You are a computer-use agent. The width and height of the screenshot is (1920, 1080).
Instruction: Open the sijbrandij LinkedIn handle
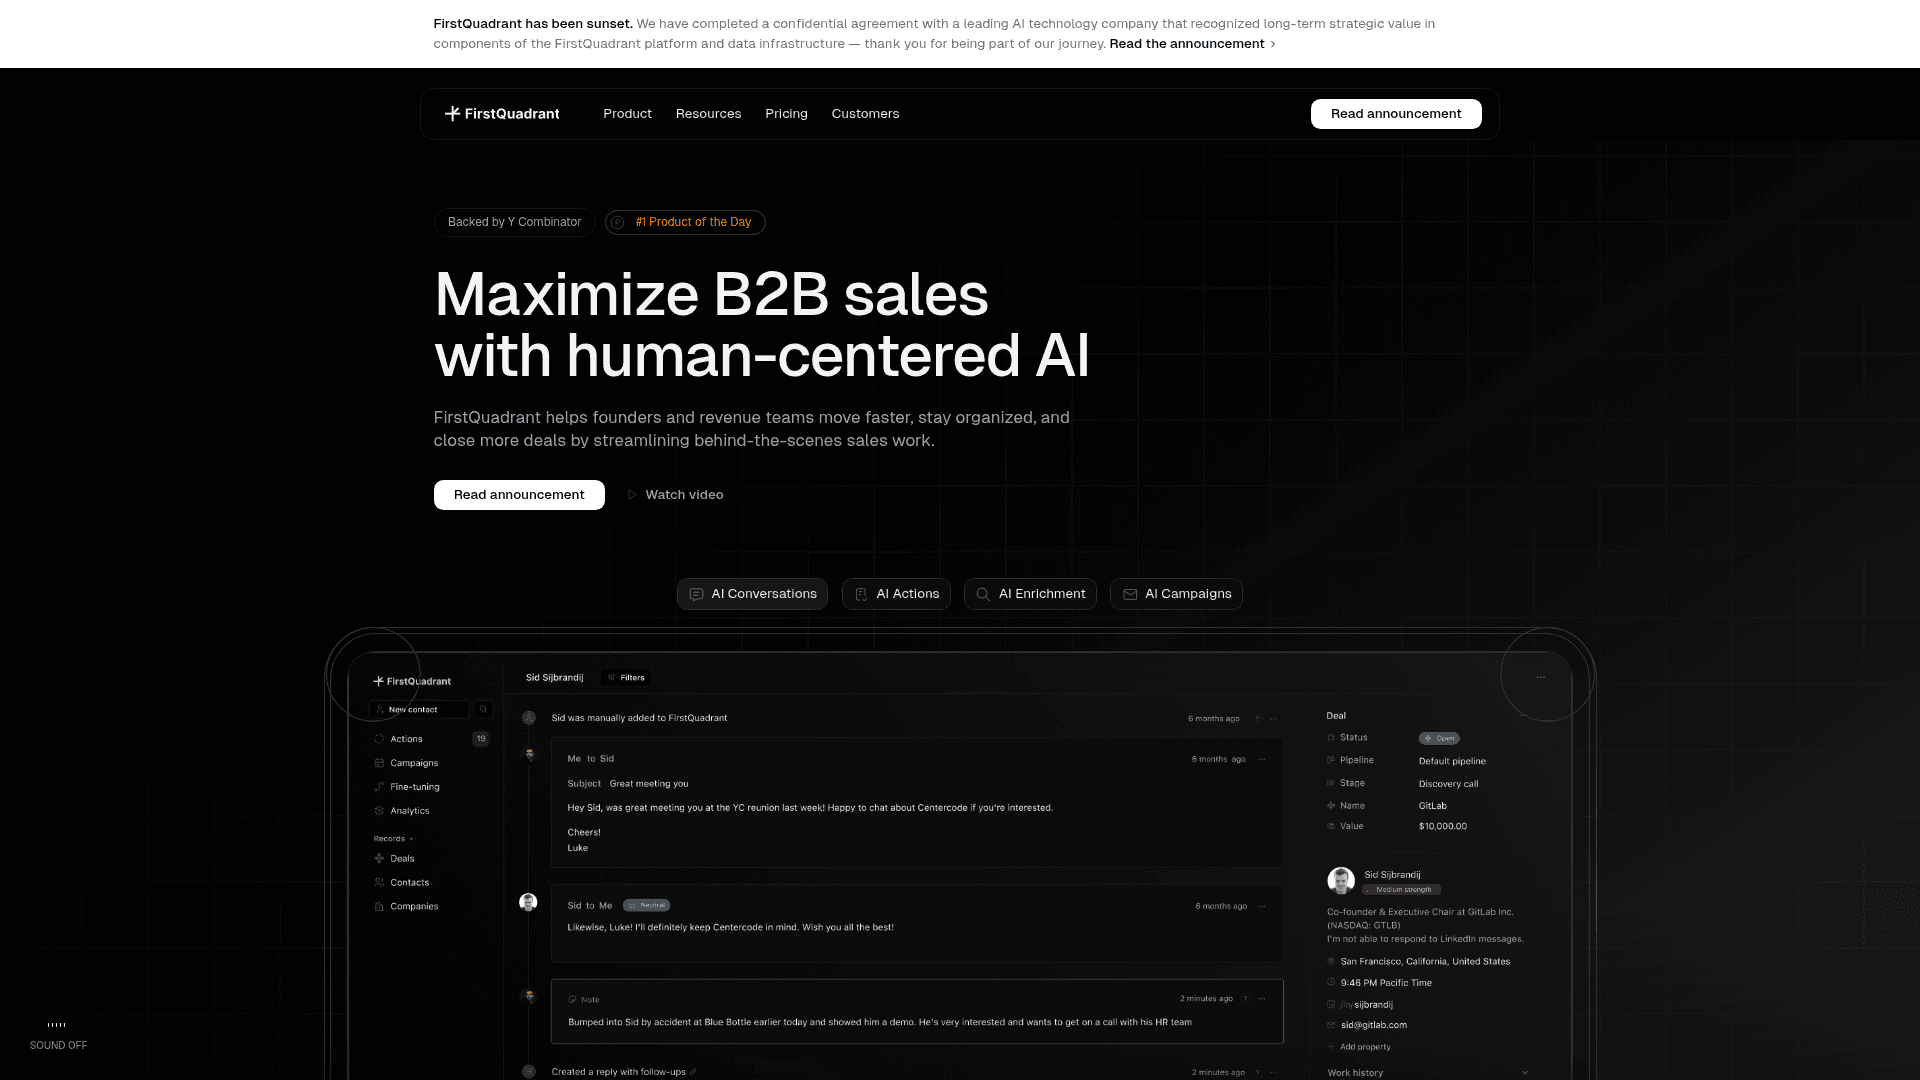1373,1005
